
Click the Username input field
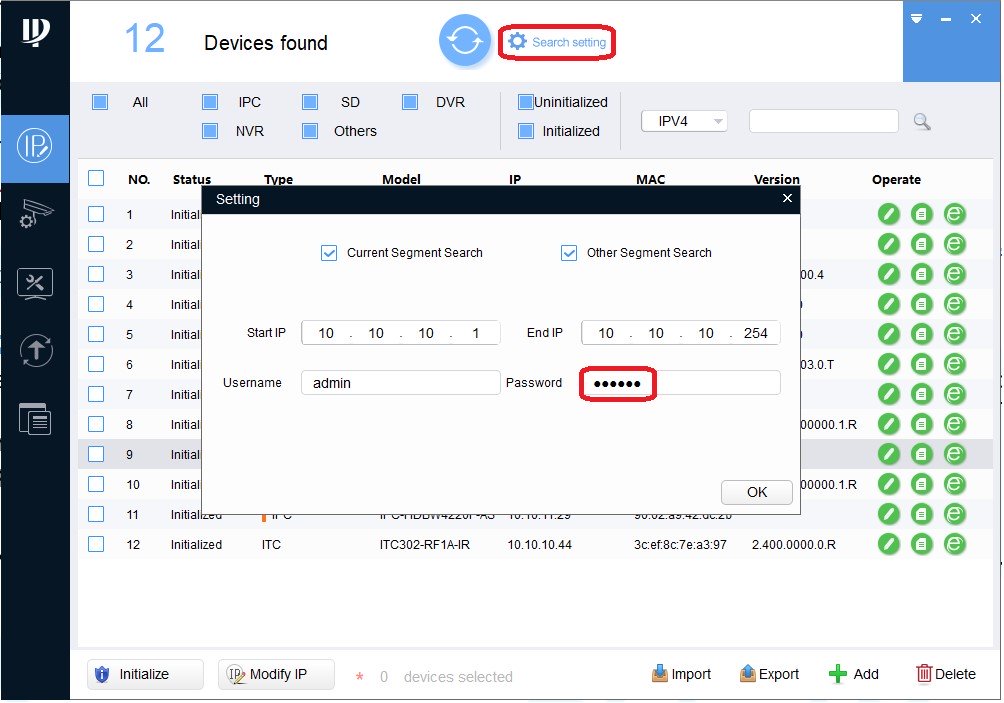coord(400,383)
